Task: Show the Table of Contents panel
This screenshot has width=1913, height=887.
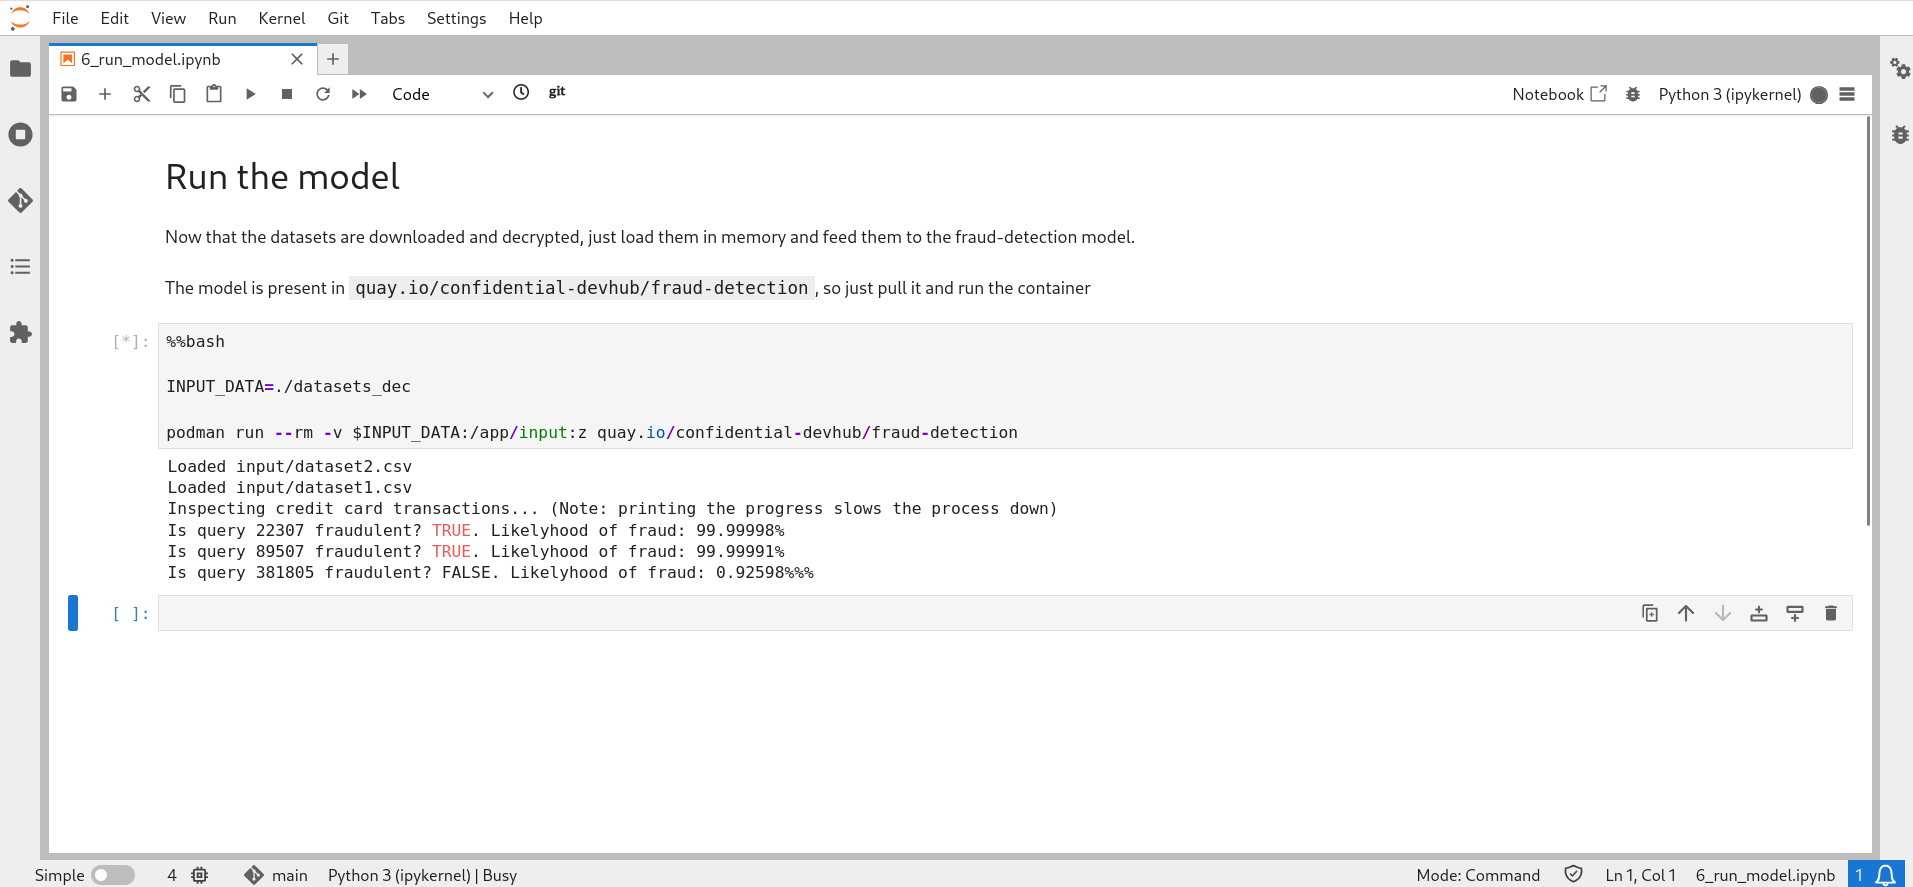Action: [20, 267]
